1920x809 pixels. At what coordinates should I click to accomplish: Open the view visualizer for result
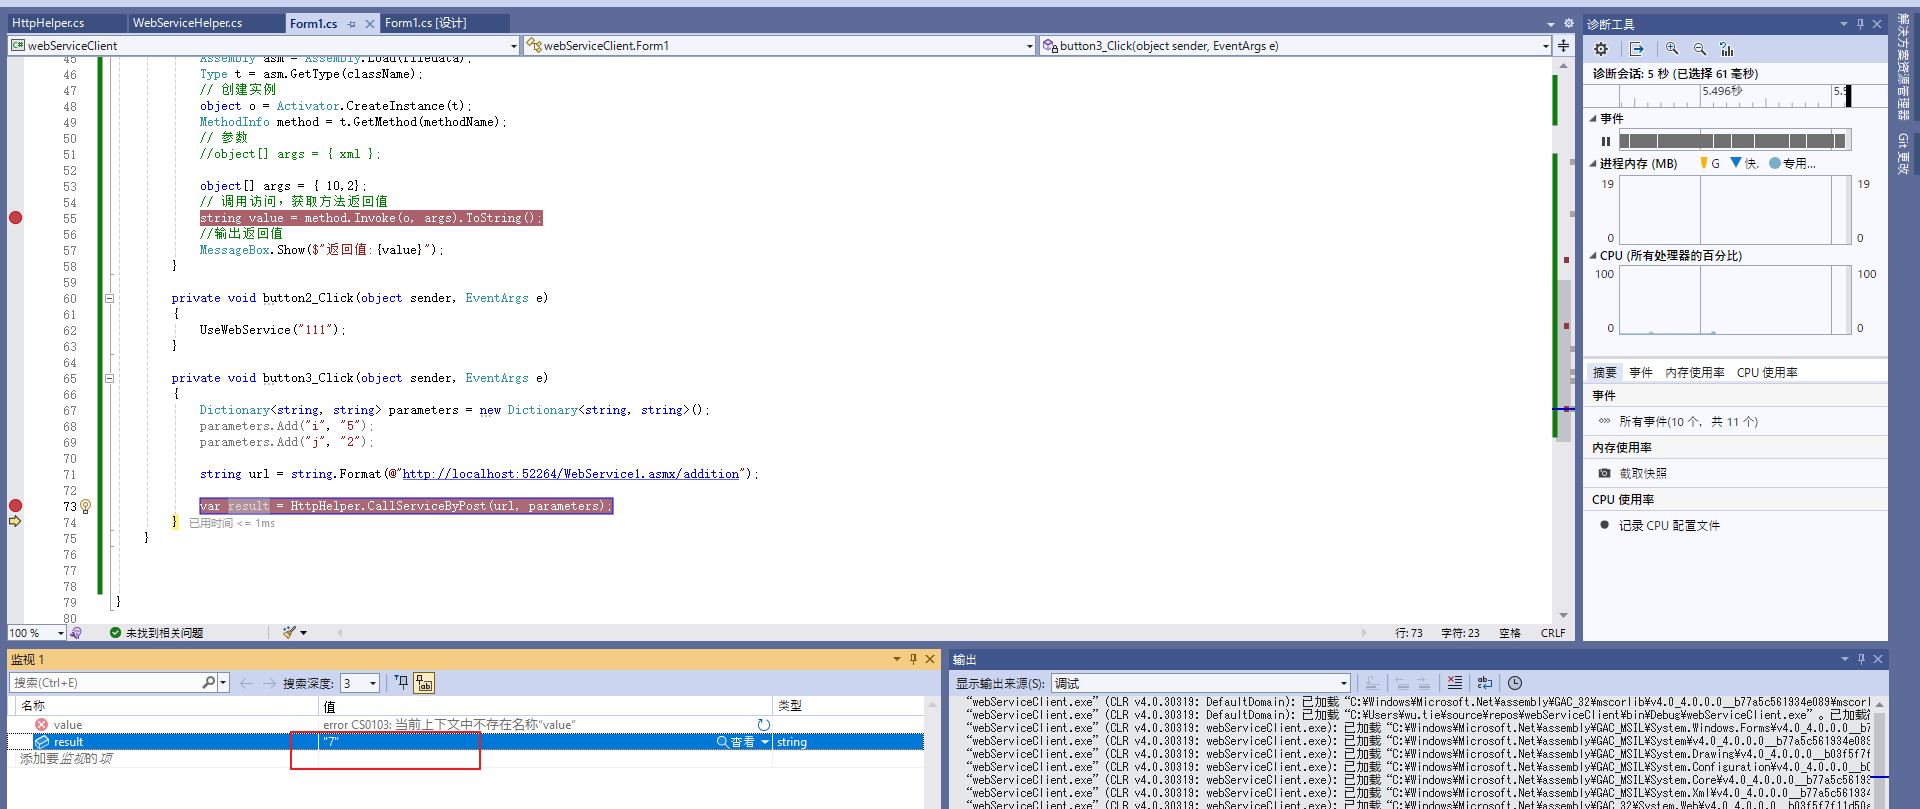736,742
